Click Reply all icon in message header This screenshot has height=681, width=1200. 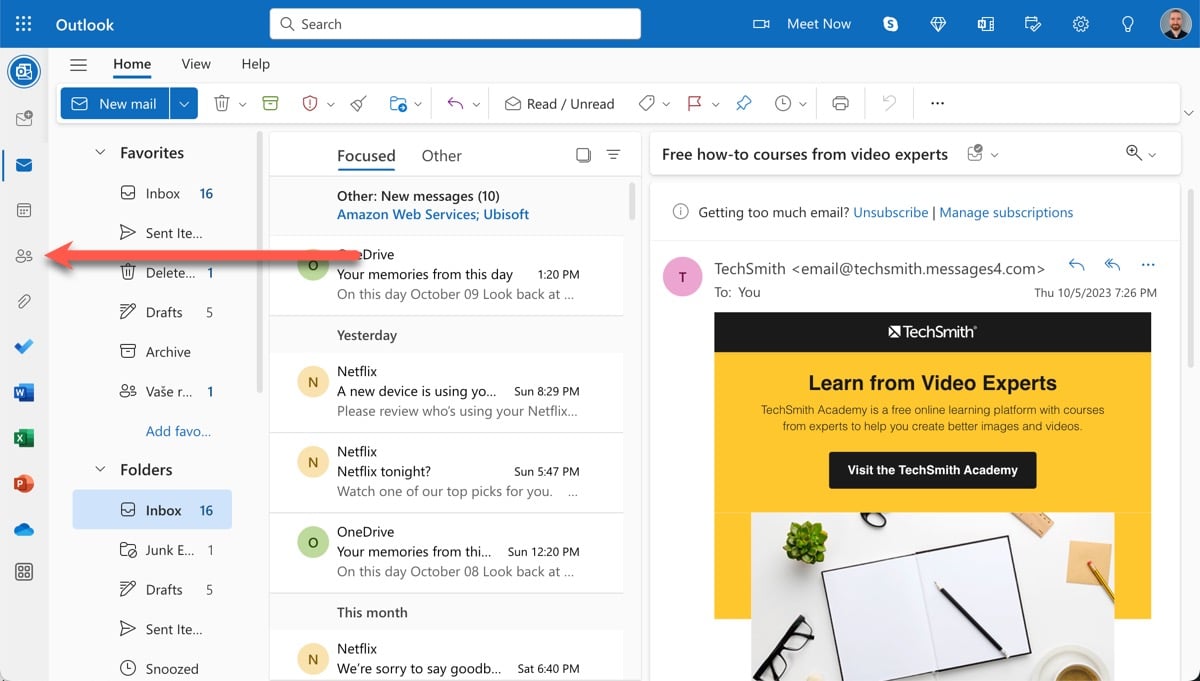(1112, 265)
